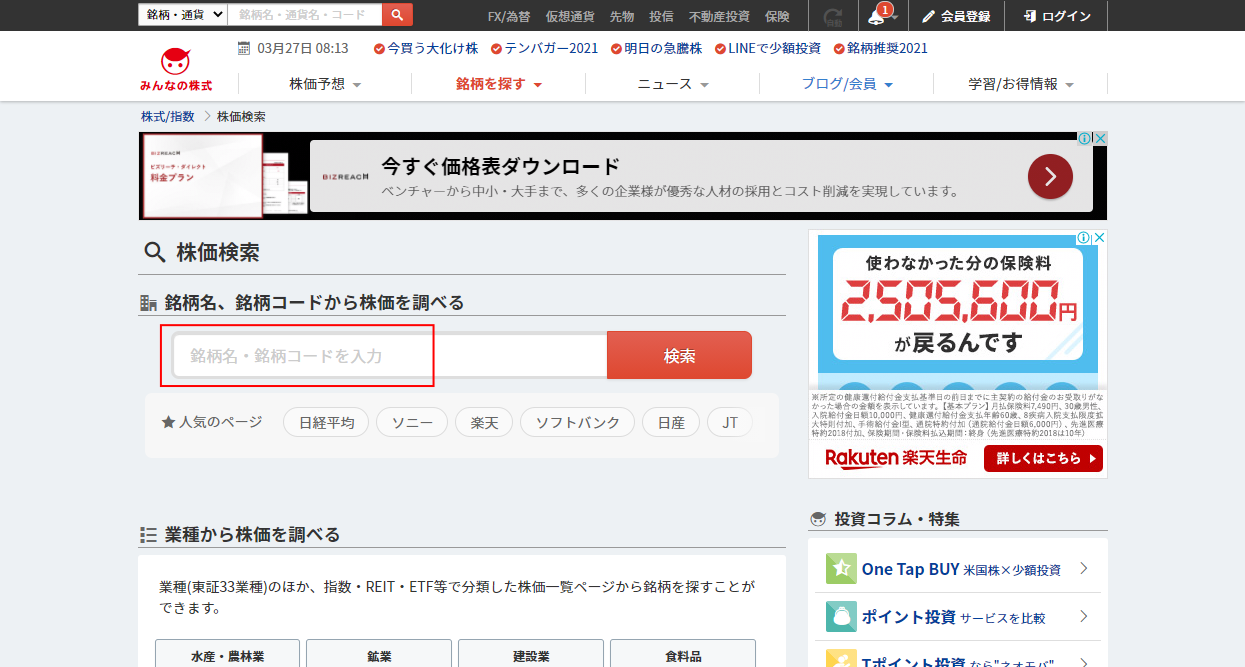The width and height of the screenshot is (1245, 667).
Task: Open the 銘柄・通貨 dropdown selector
Action: tap(182, 15)
